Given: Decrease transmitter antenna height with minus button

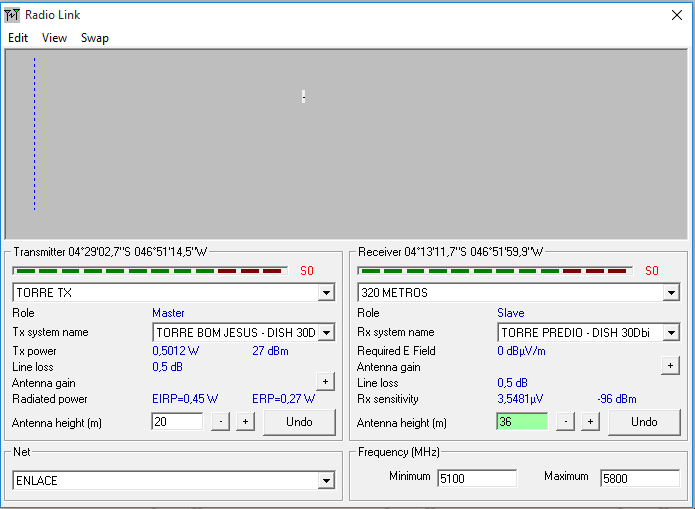Looking at the screenshot, I should point(220,422).
